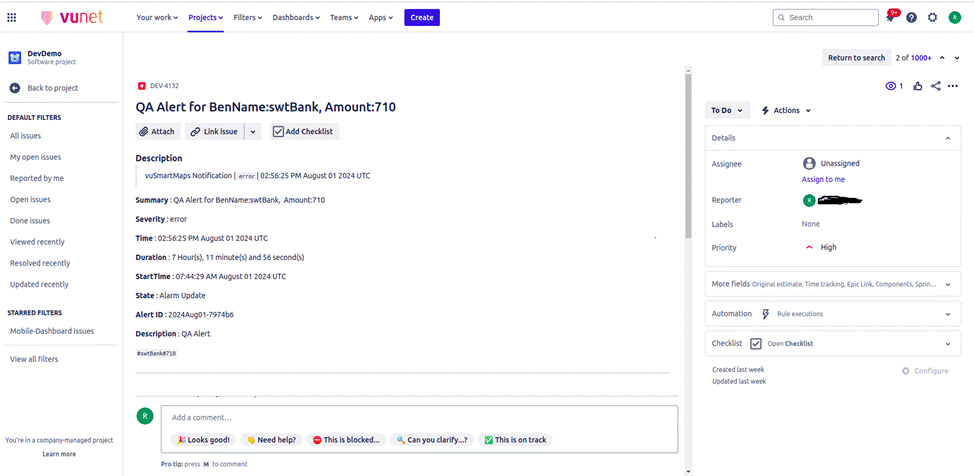Open the notifications bell
The height and width of the screenshot is (476, 974).
pos(890,17)
